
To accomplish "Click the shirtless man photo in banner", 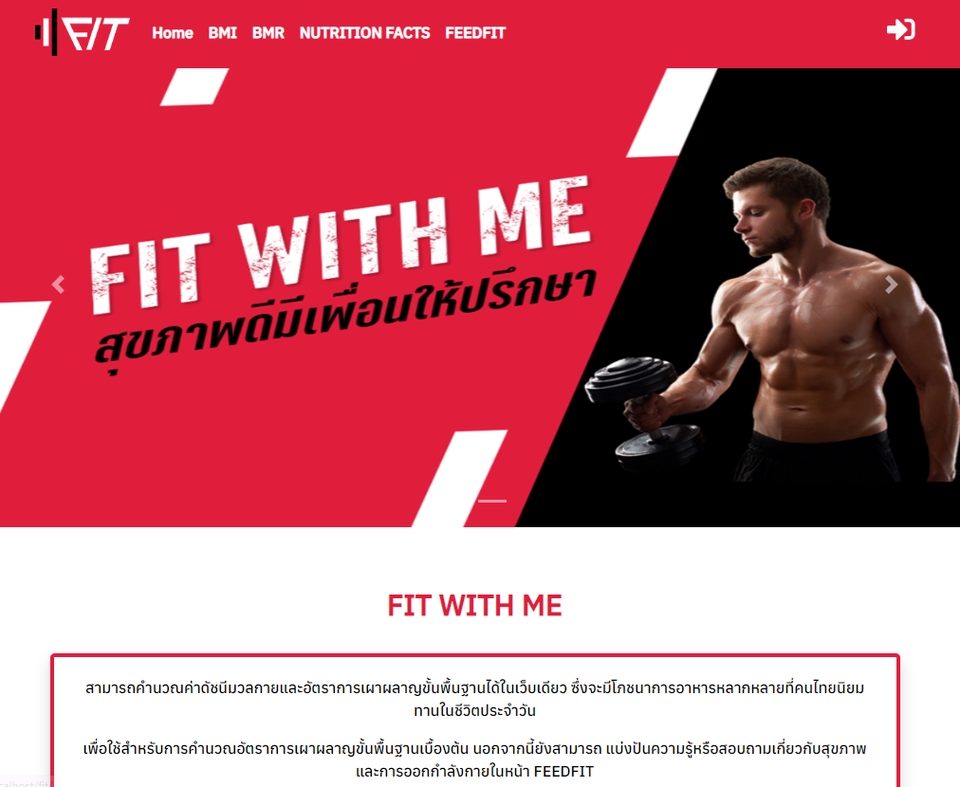I will tap(820, 318).
